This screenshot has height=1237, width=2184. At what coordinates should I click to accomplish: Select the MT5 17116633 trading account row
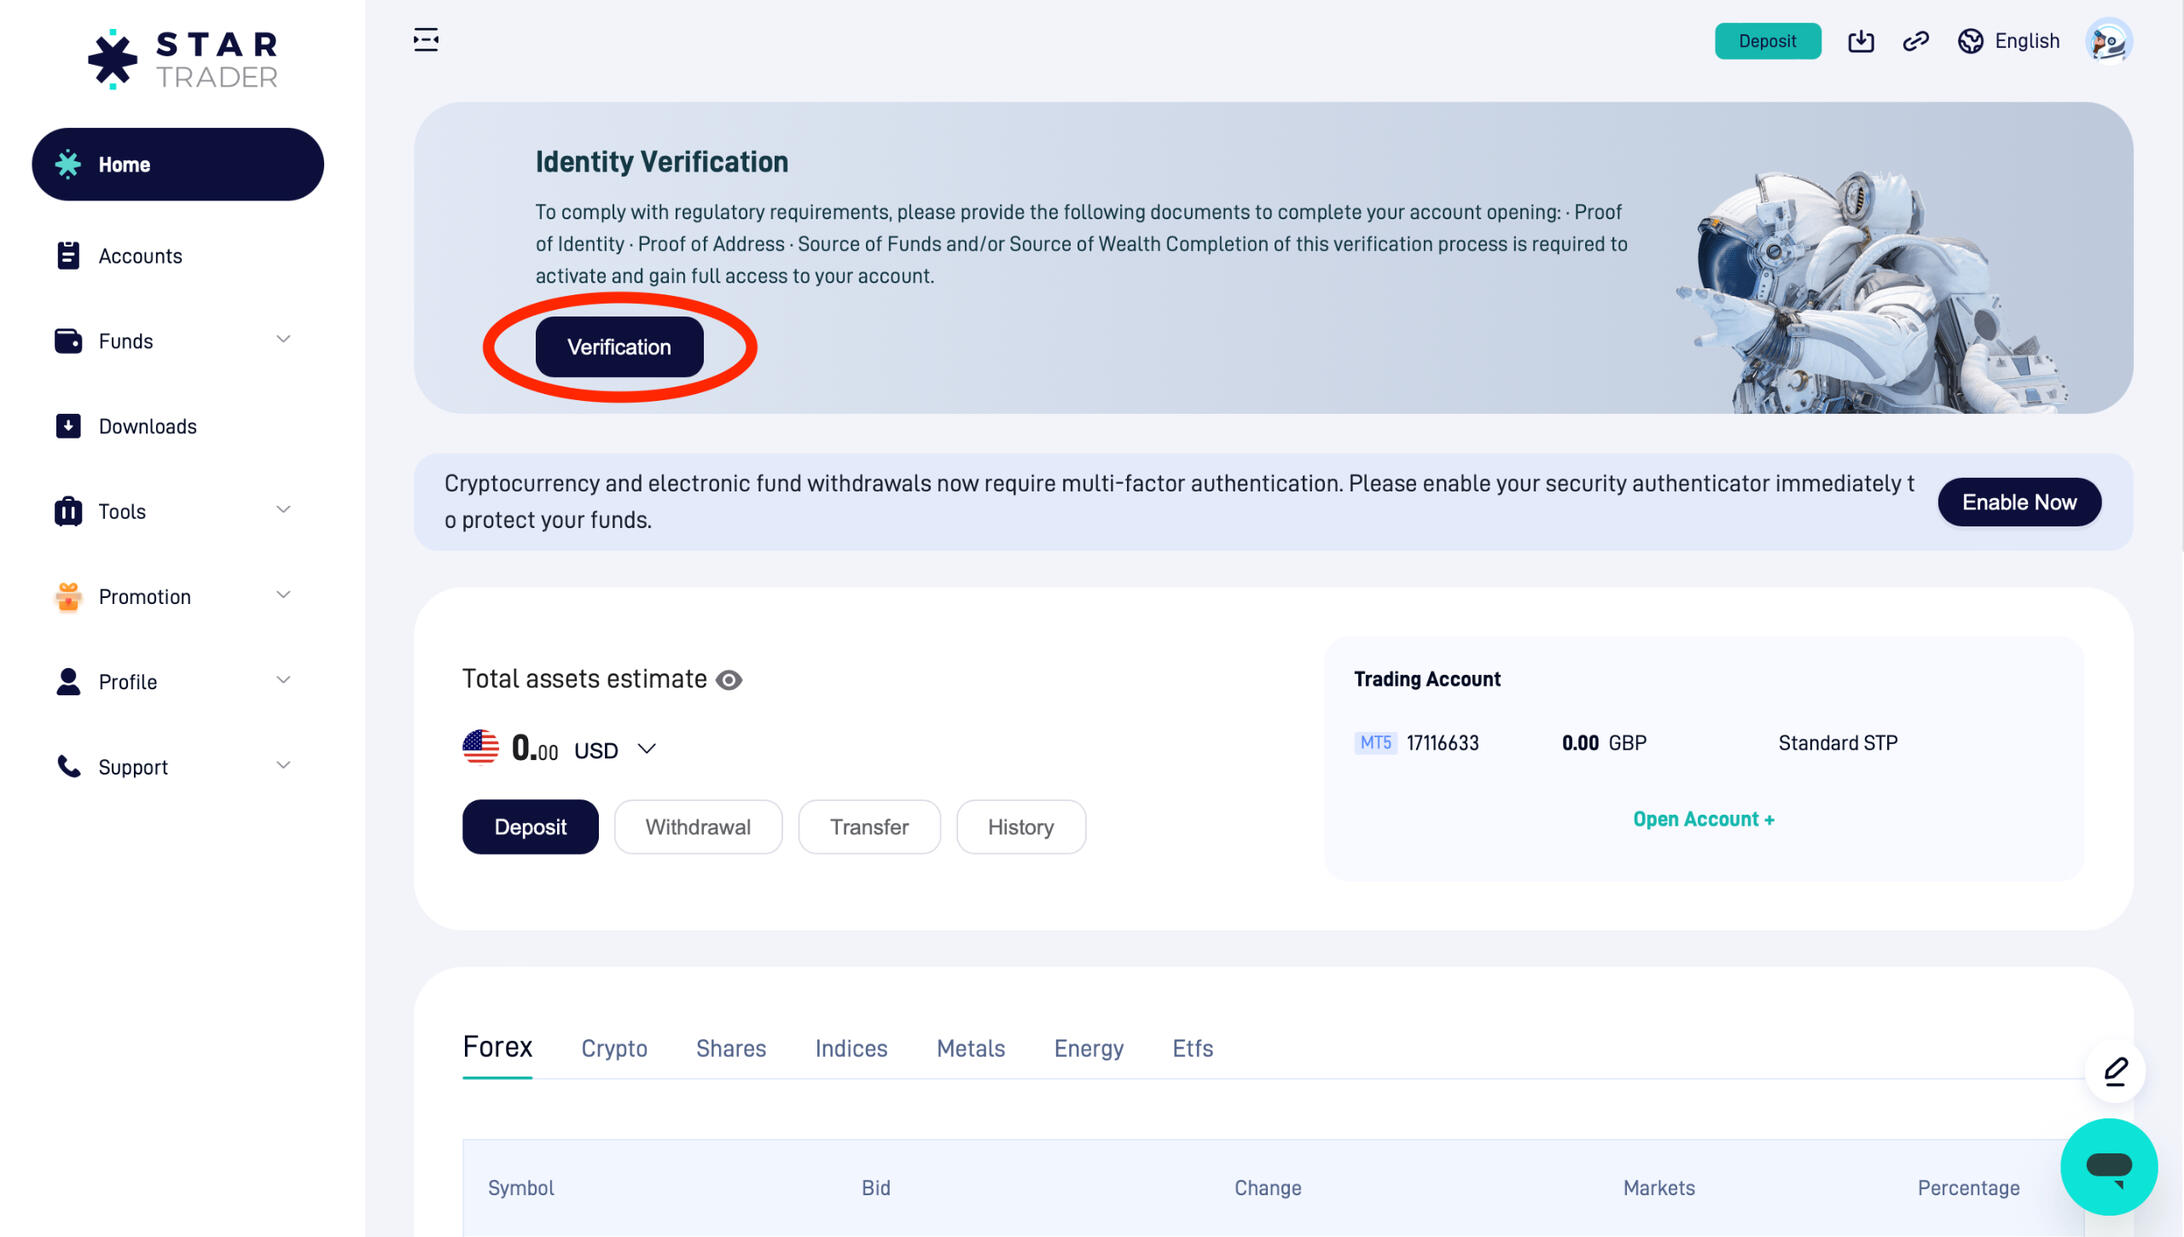tap(1625, 743)
